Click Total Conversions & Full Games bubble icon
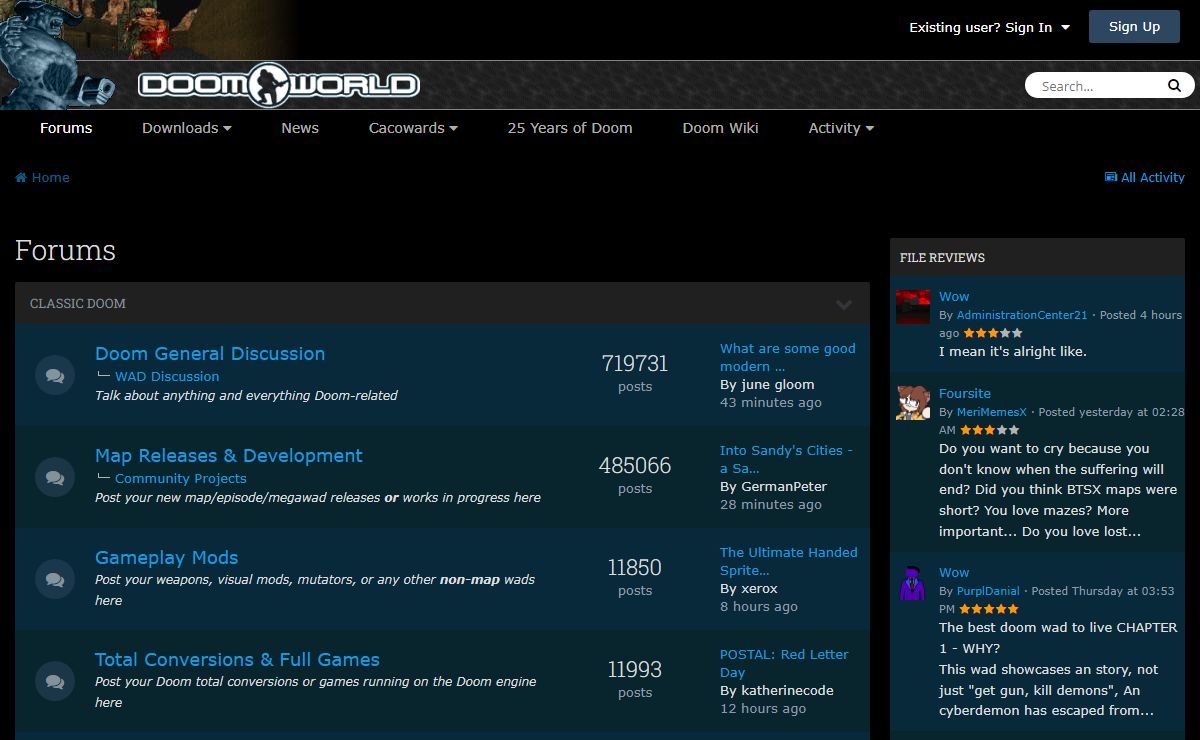This screenshot has width=1200, height=740. [55, 682]
